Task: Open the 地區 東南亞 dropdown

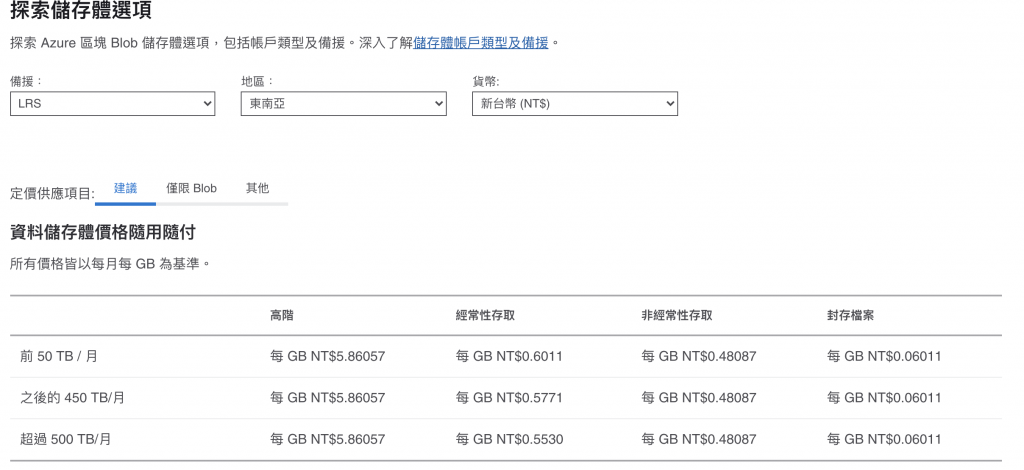Action: coord(344,103)
